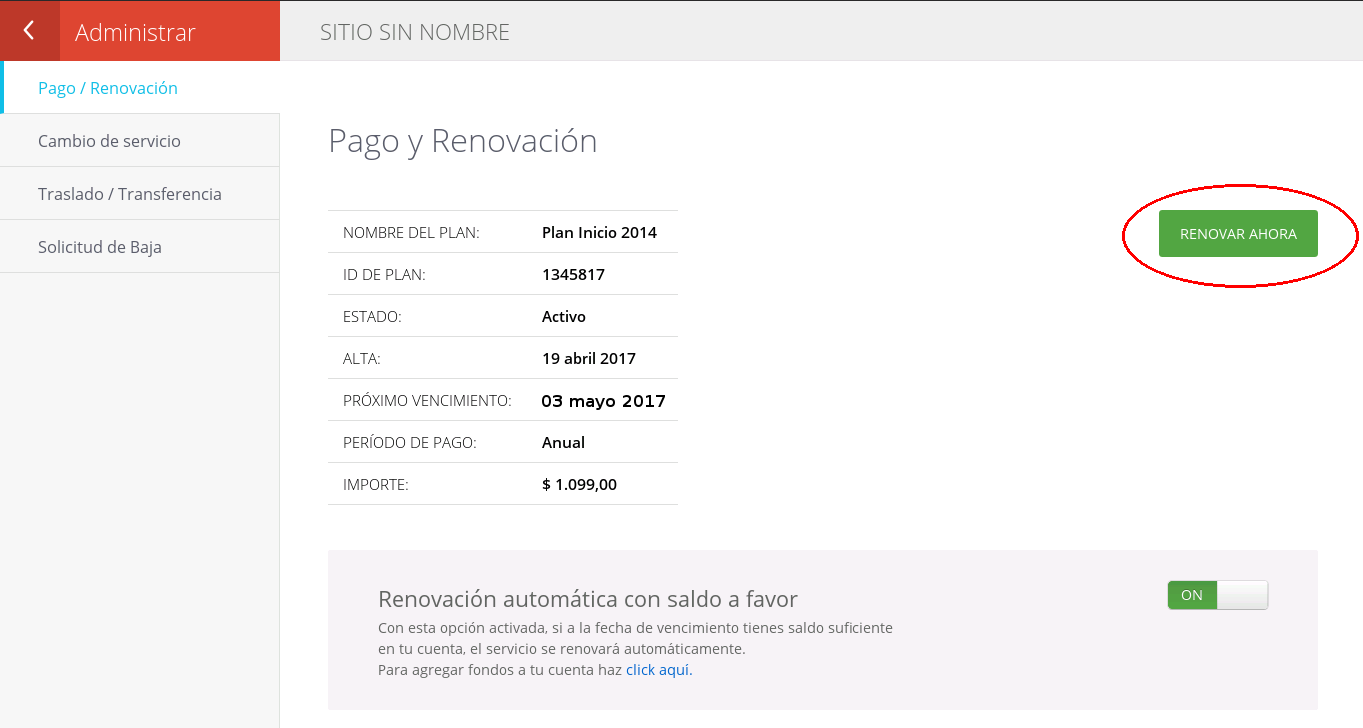Click the ESTADO label
This screenshot has width=1363, height=728.
click(x=372, y=317)
